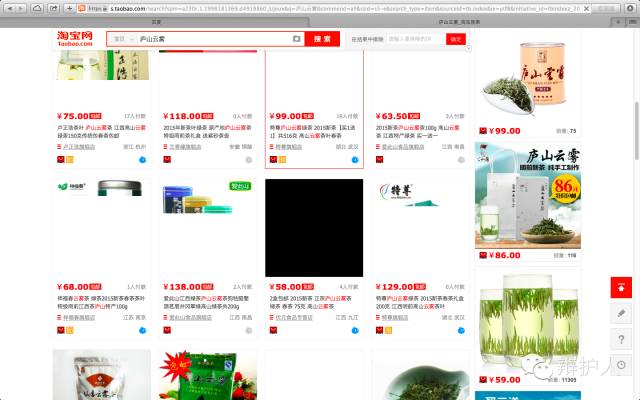Expand the small chevron below the 确定 button
Image resolution: width=640 pixels, height=400 pixels.
[468, 49]
